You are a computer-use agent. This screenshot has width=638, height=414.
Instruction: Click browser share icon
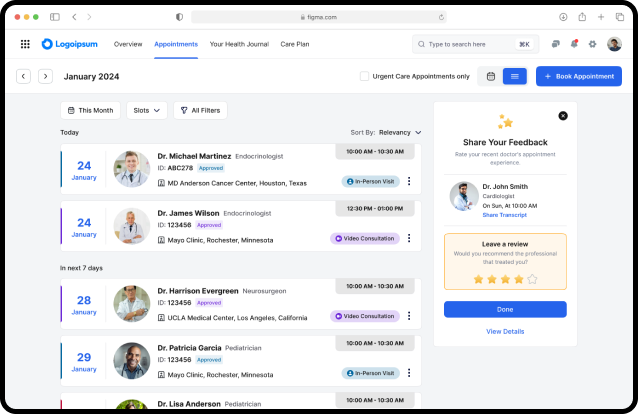pyautogui.click(x=582, y=17)
